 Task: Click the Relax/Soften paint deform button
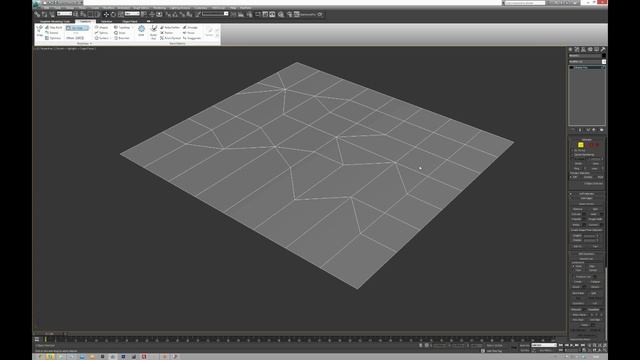[170, 27]
